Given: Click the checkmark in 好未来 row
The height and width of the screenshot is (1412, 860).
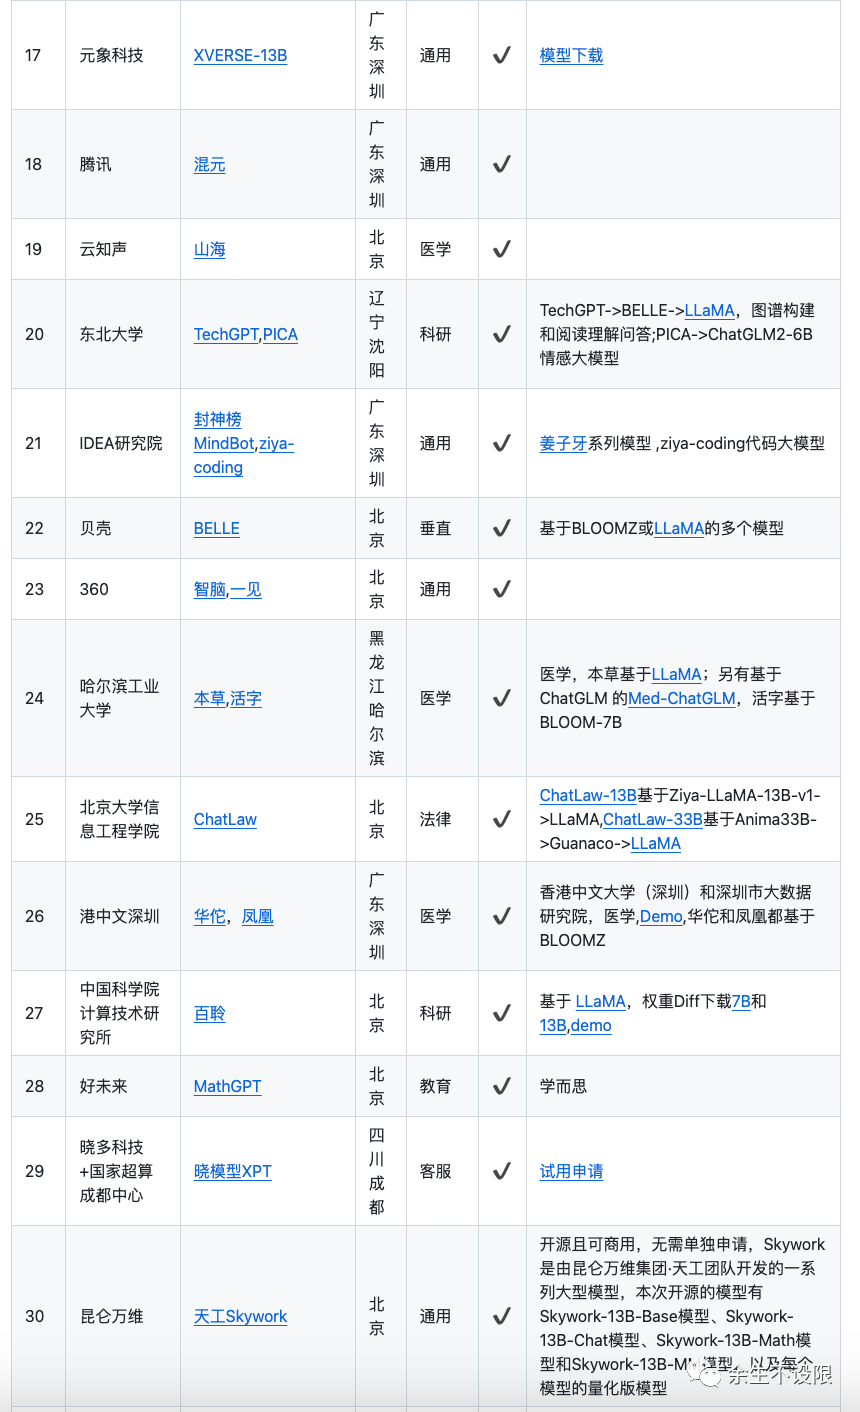Looking at the screenshot, I should point(502,1086).
